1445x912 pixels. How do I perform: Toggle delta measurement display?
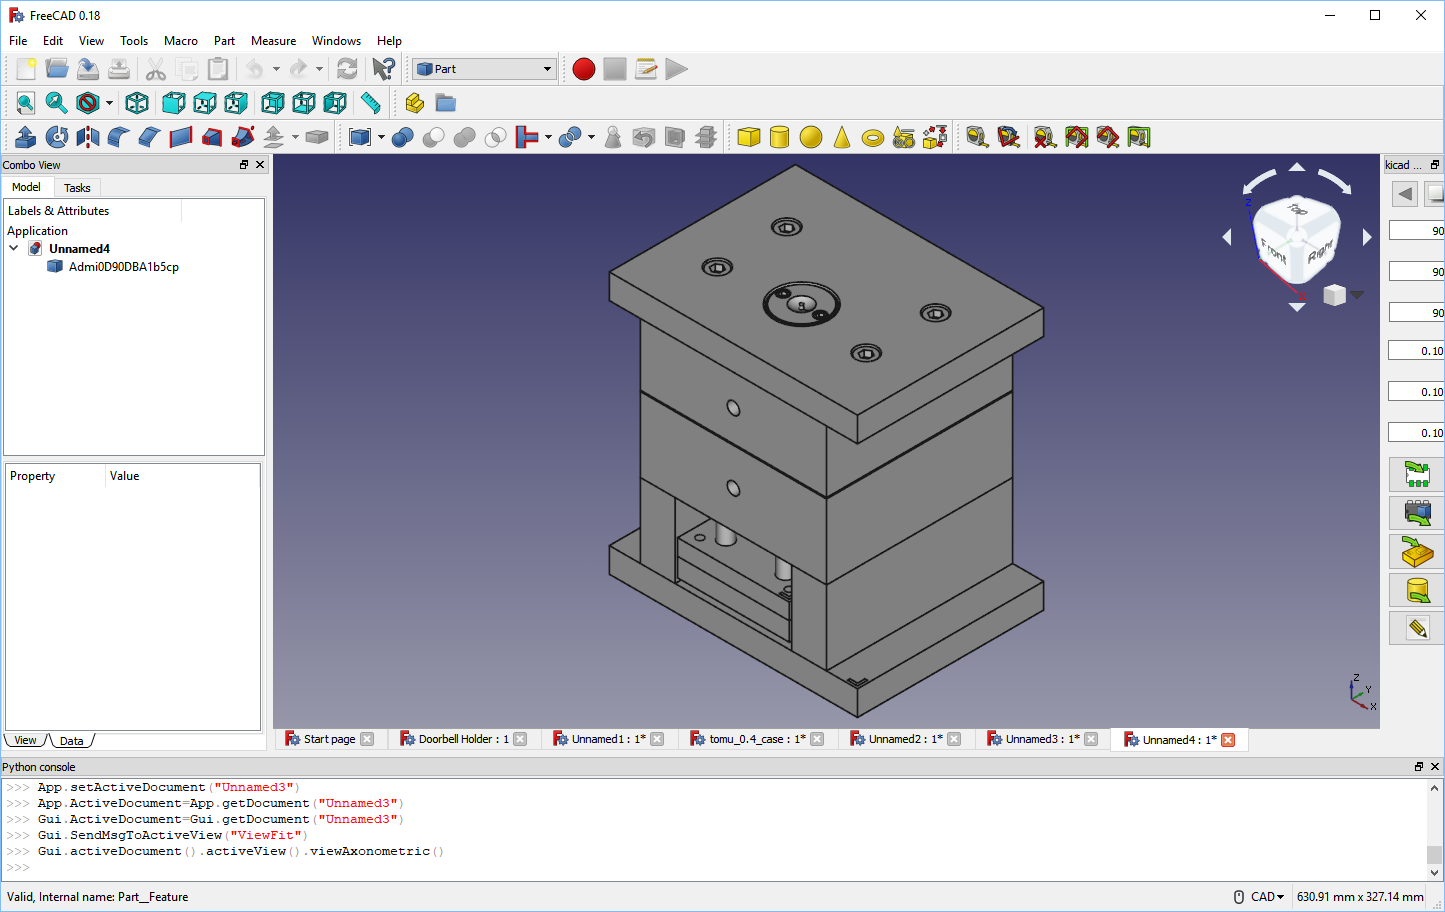(x=1139, y=137)
